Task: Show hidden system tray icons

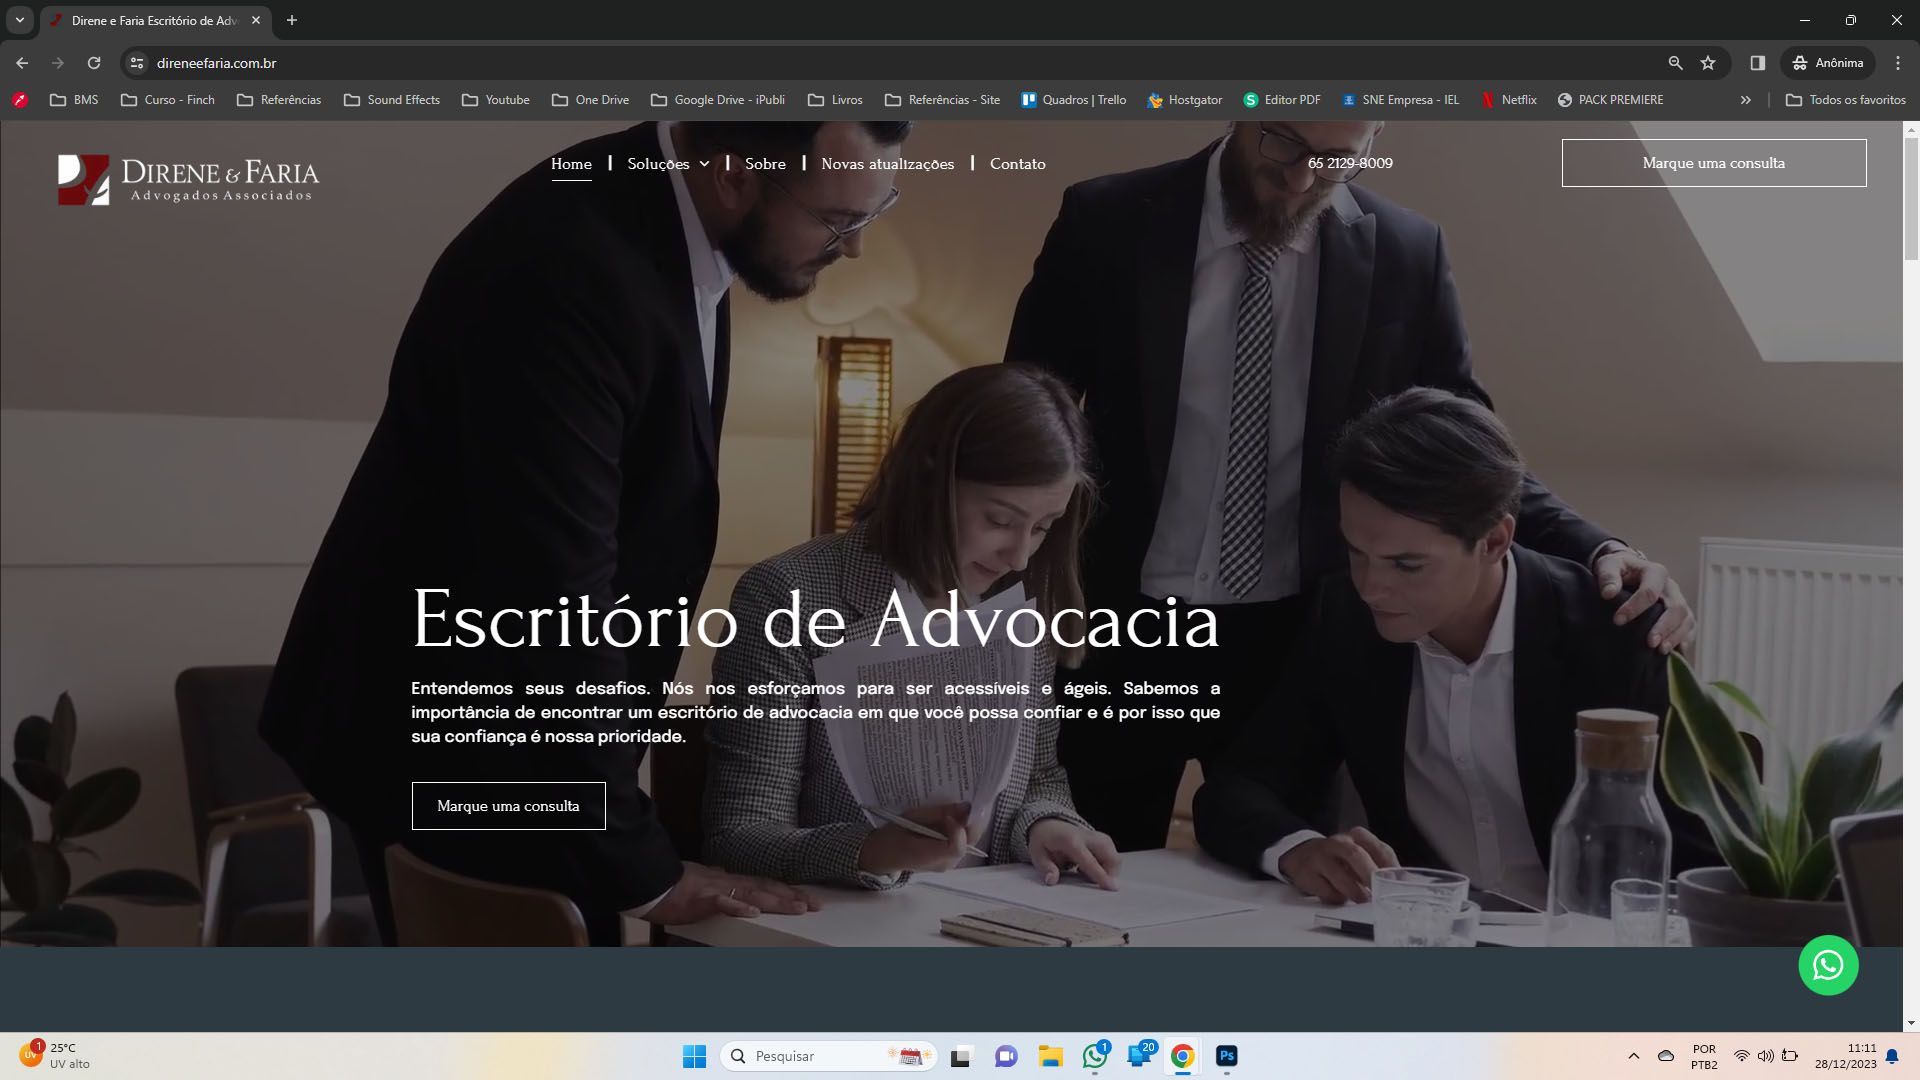Action: pyautogui.click(x=1633, y=1056)
